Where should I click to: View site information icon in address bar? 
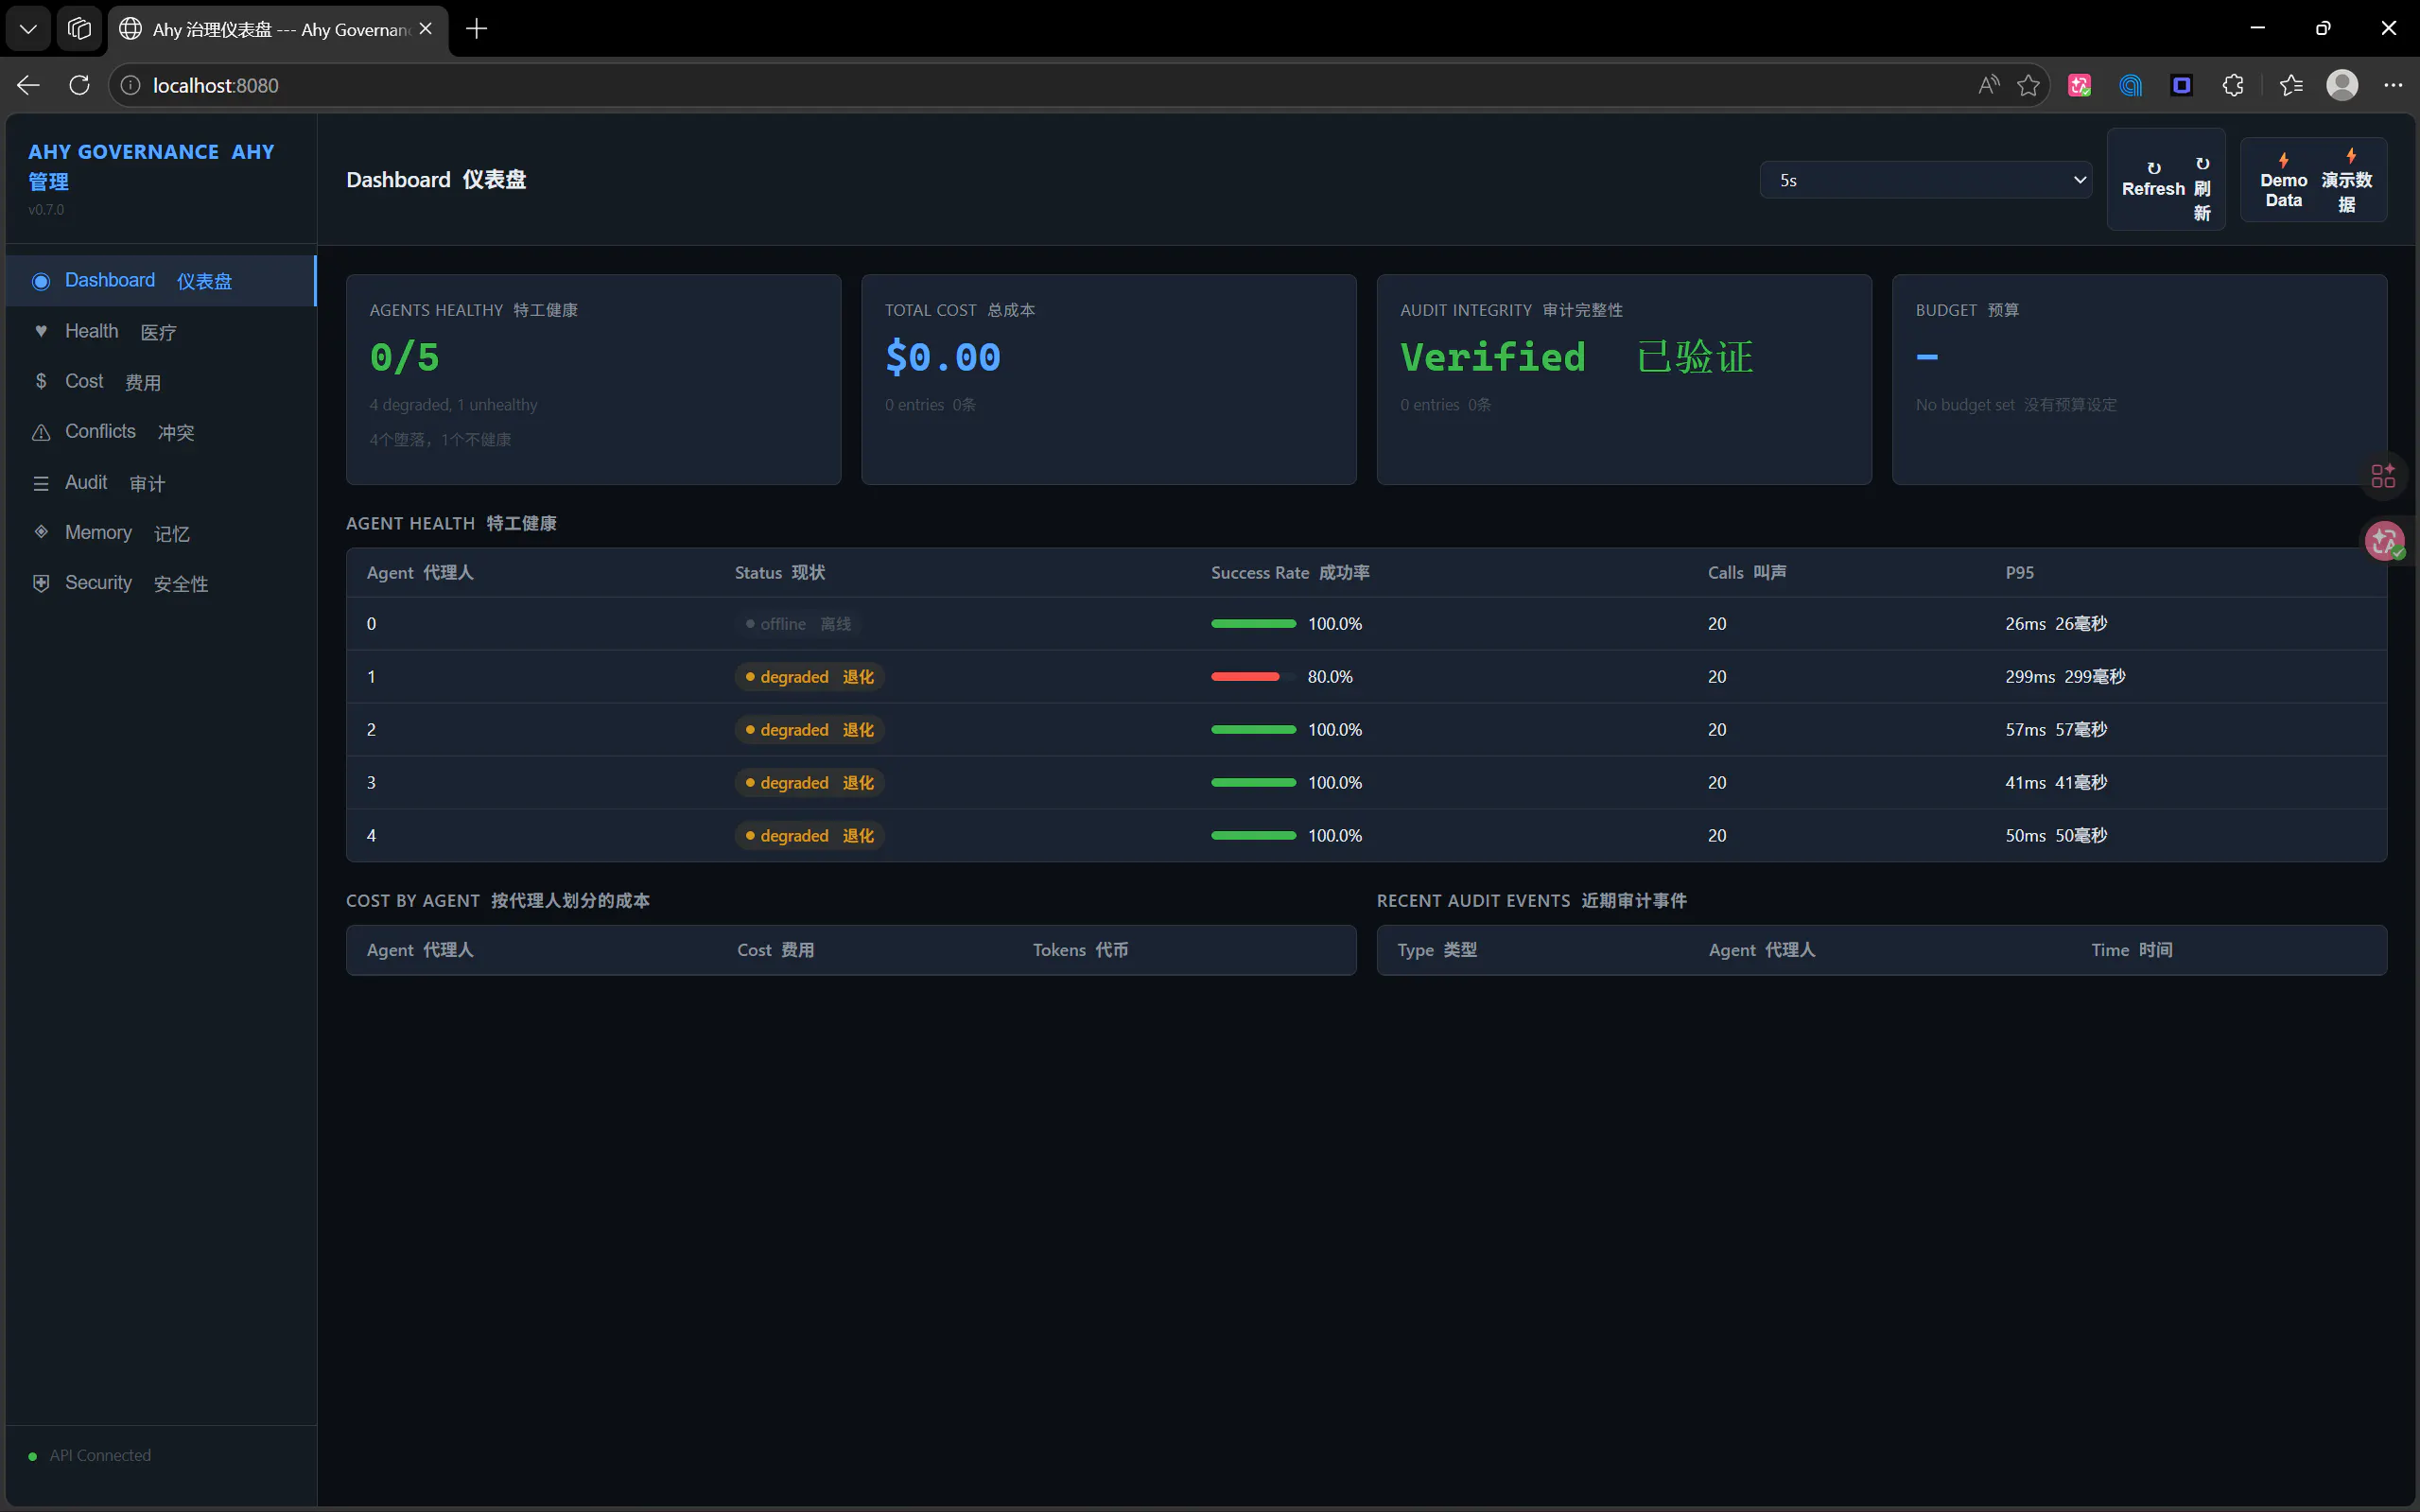[130, 85]
